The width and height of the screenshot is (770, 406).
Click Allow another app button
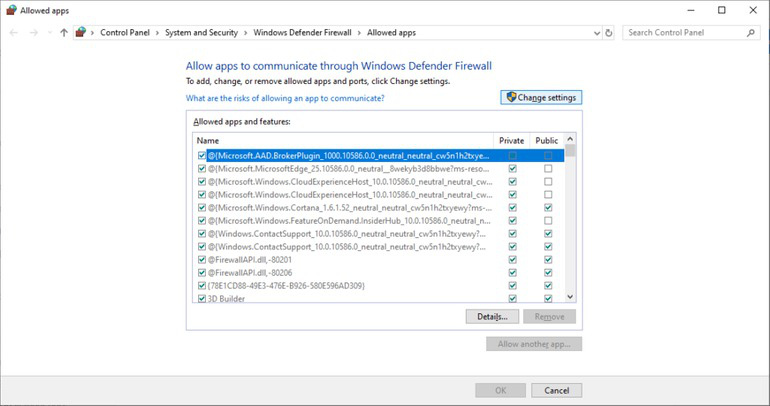(x=534, y=344)
